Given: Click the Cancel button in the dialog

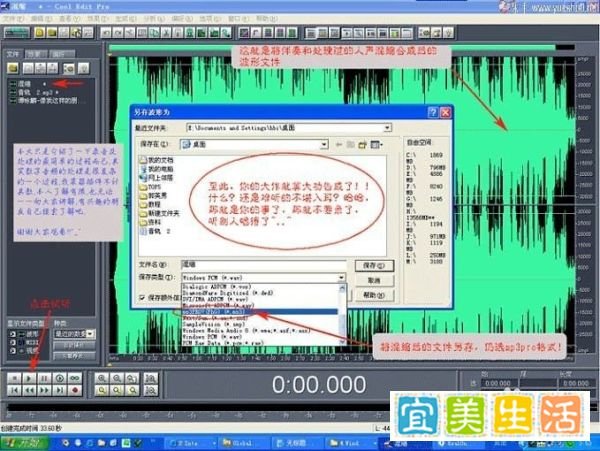Looking at the screenshot, I should 374,280.
